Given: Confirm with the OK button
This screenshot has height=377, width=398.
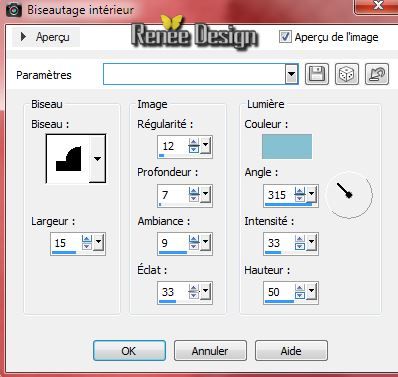Looking at the screenshot, I should 129,351.
